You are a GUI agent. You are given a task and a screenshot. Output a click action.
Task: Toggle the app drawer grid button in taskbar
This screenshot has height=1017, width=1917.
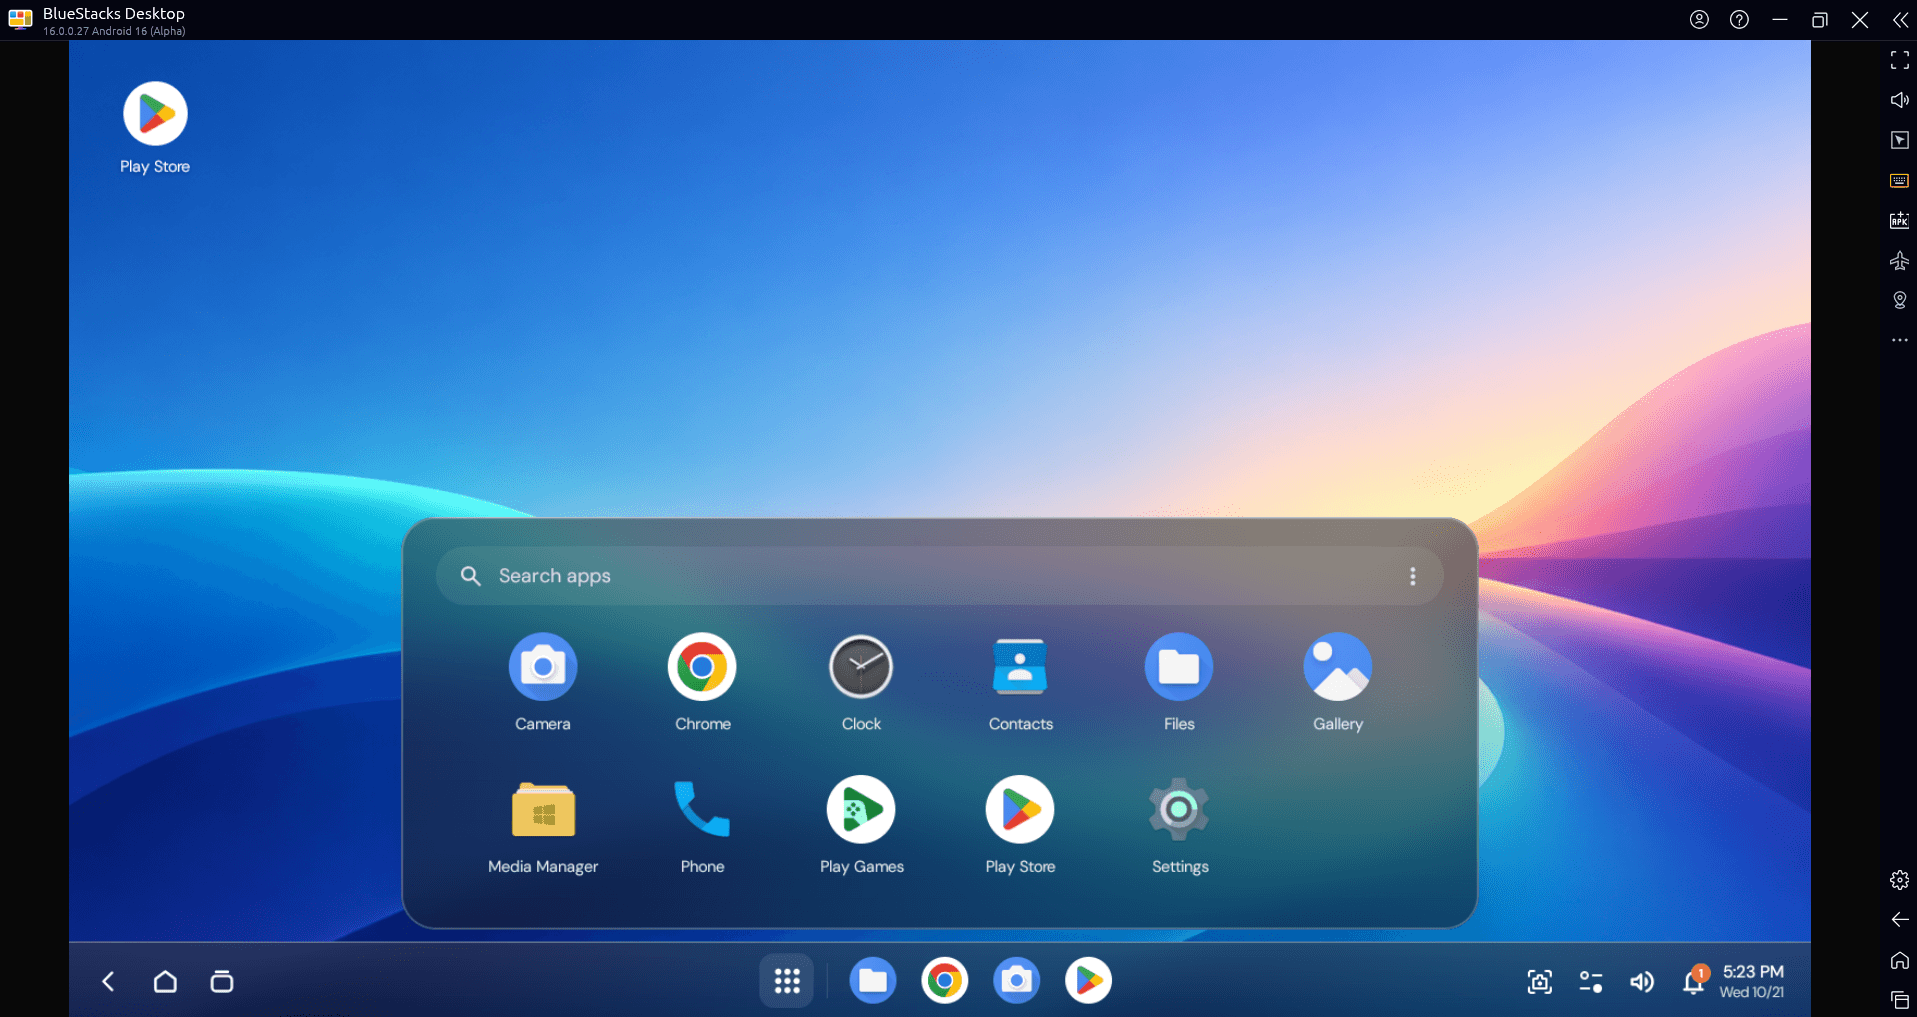coord(787,981)
